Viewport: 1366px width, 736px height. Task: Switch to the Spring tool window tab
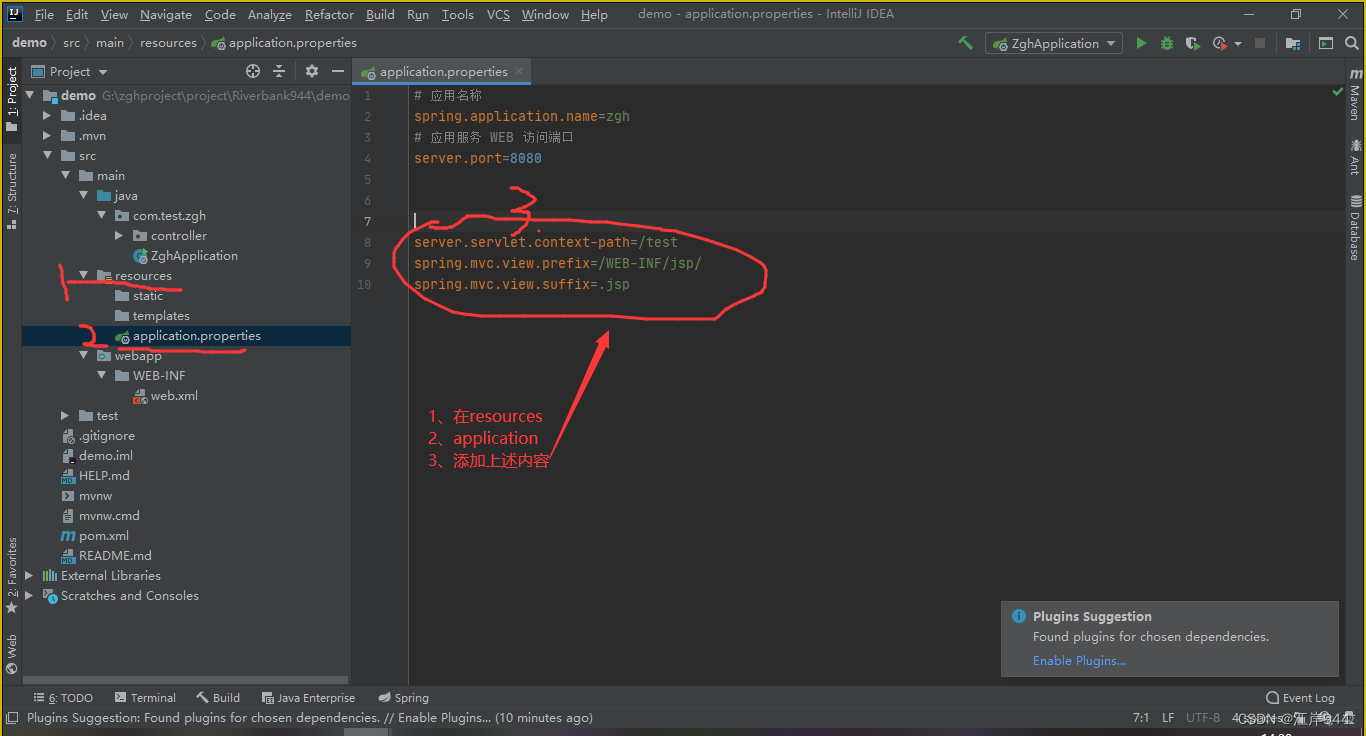click(x=403, y=697)
